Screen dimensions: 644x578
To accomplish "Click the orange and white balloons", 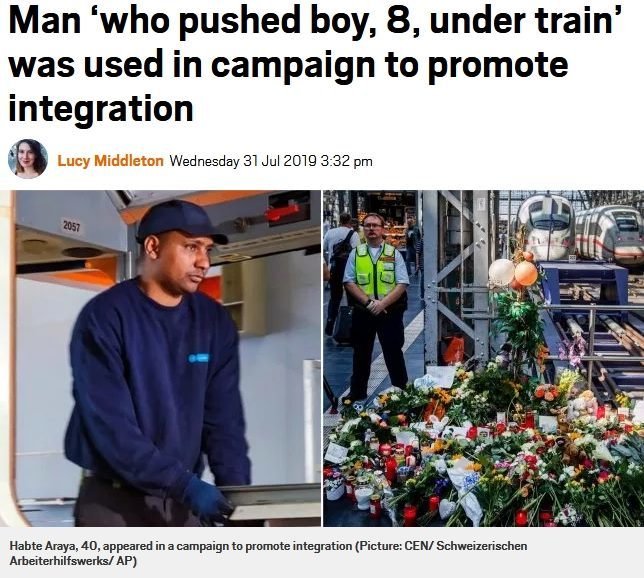I will pos(513,272).
